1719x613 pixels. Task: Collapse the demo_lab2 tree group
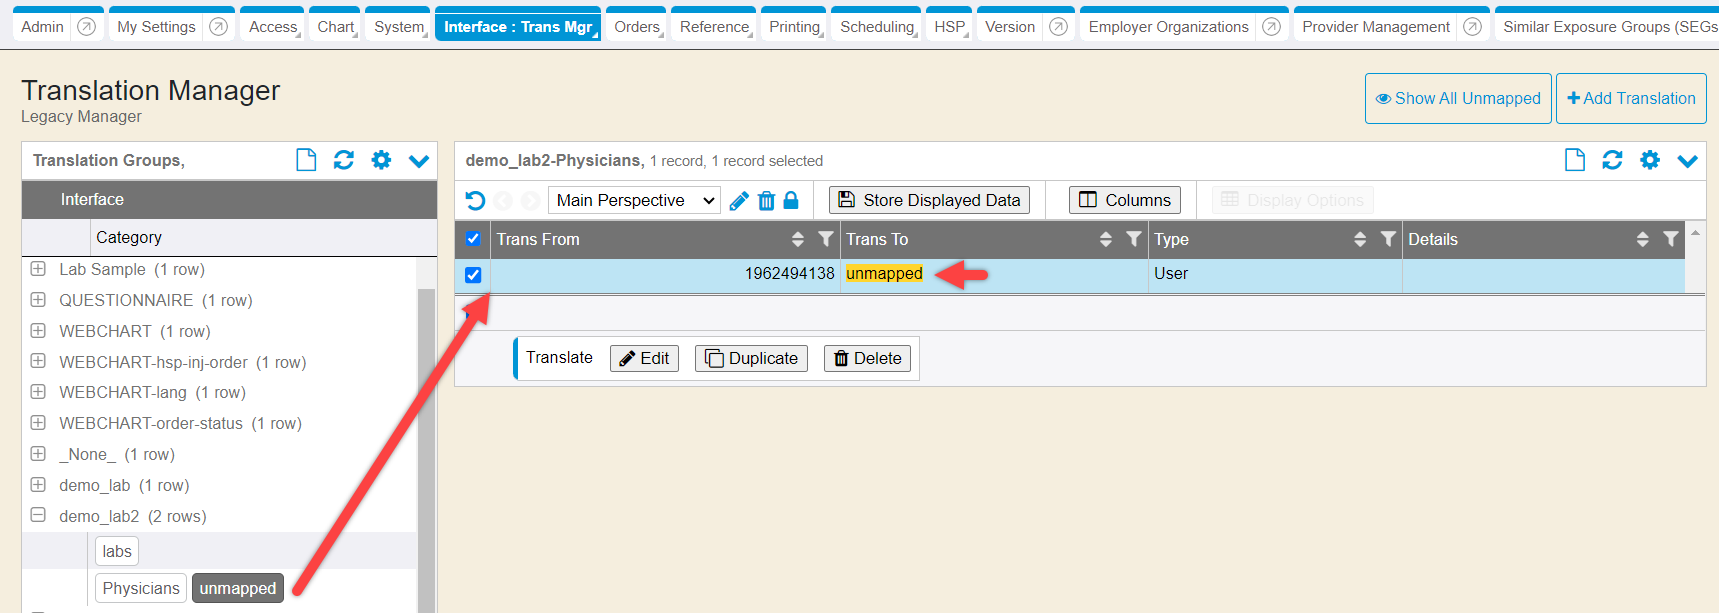[x=38, y=516]
